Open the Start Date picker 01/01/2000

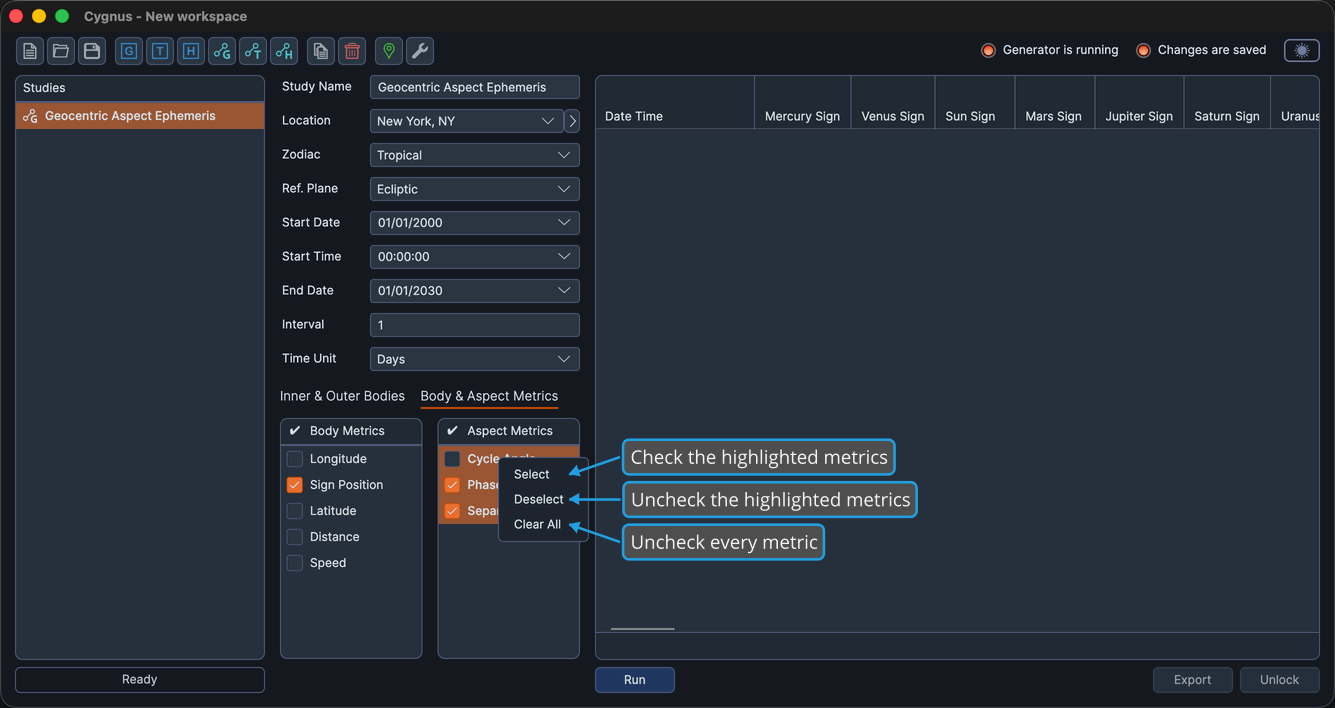pyautogui.click(x=475, y=223)
